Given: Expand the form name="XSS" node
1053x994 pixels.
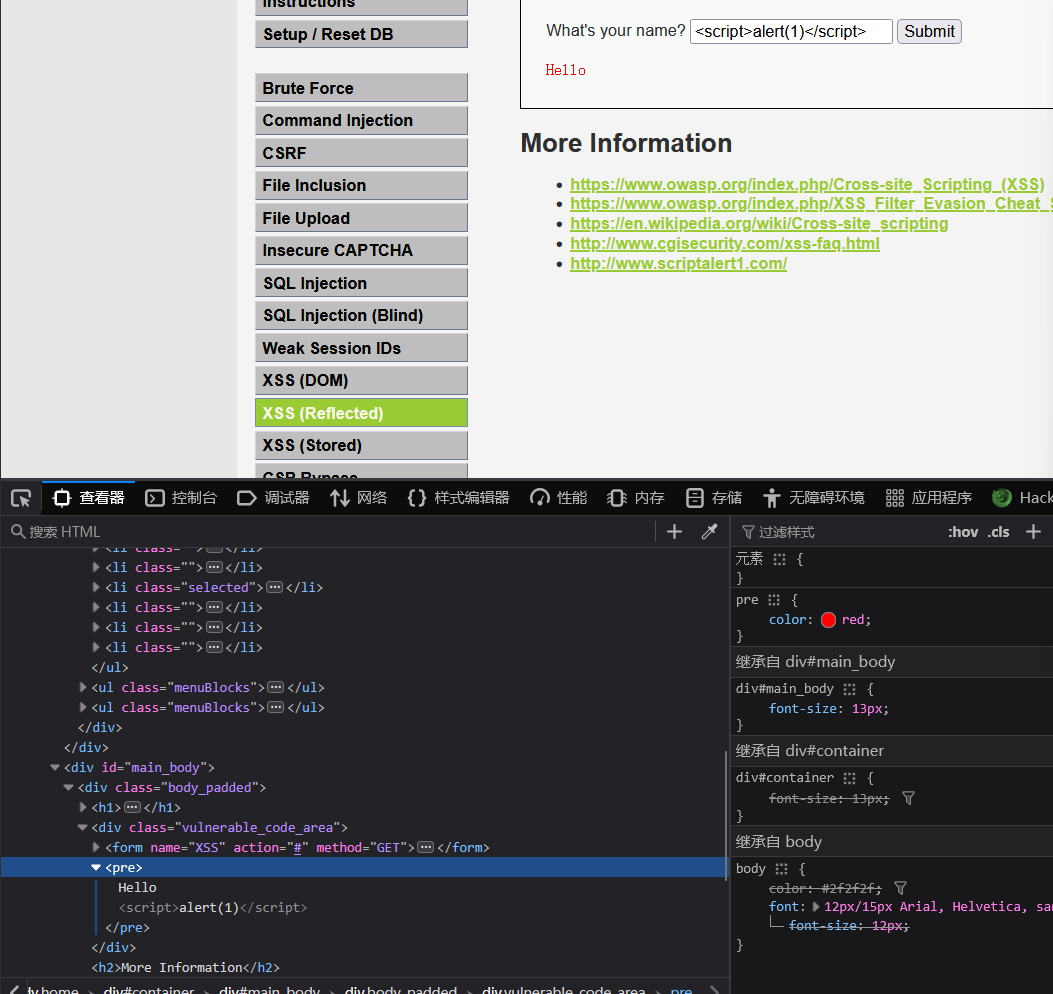Looking at the screenshot, I should point(96,848).
